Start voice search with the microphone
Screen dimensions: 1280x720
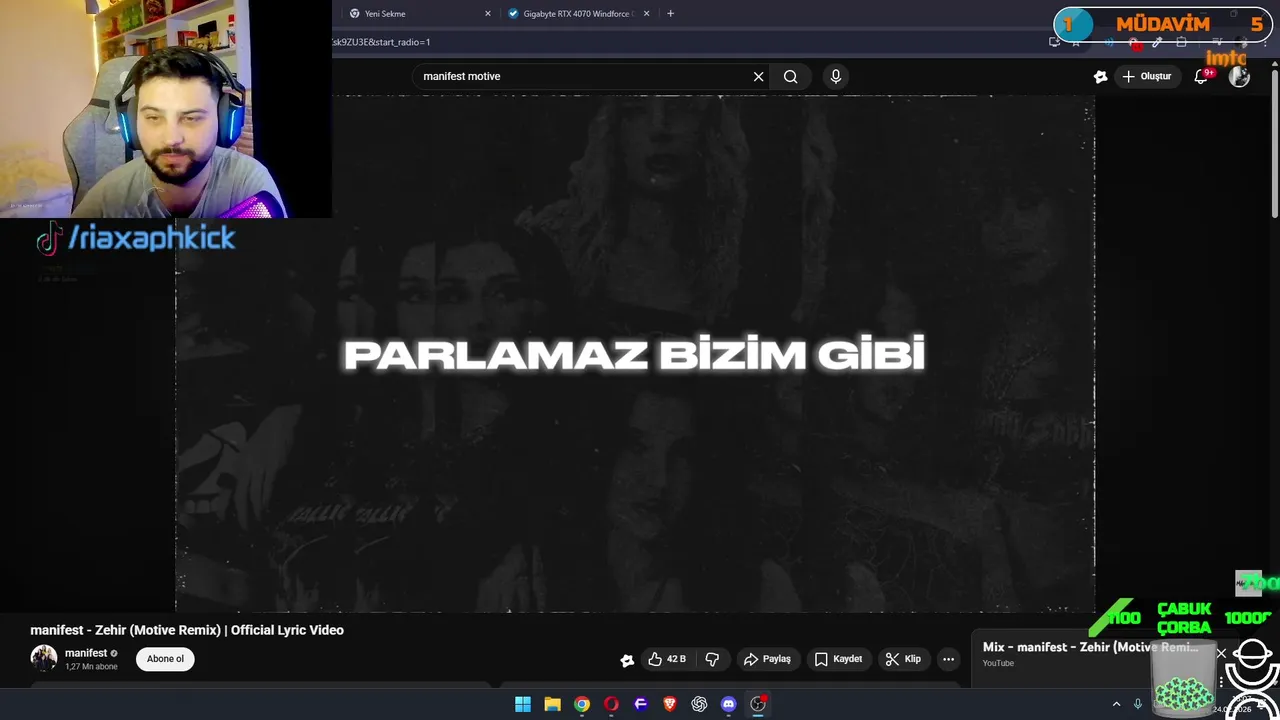[x=836, y=76]
